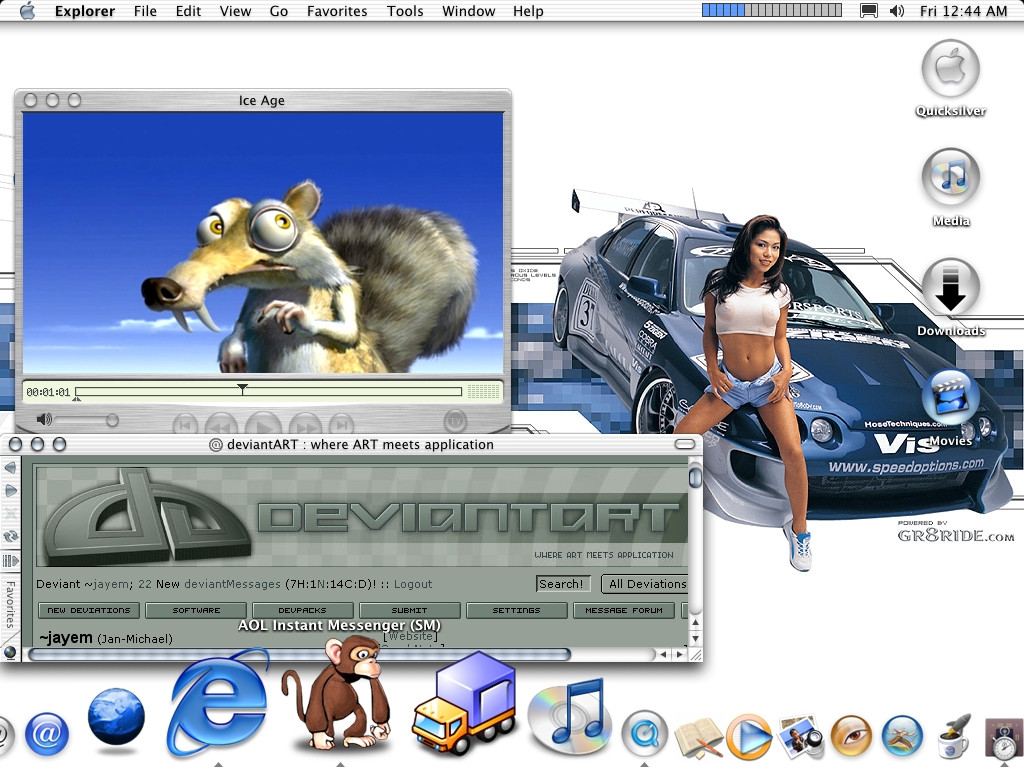This screenshot has height=768, width=1024.
Task: Open the dark blue globe Dock icon
Action: click(x=116, y=717)
